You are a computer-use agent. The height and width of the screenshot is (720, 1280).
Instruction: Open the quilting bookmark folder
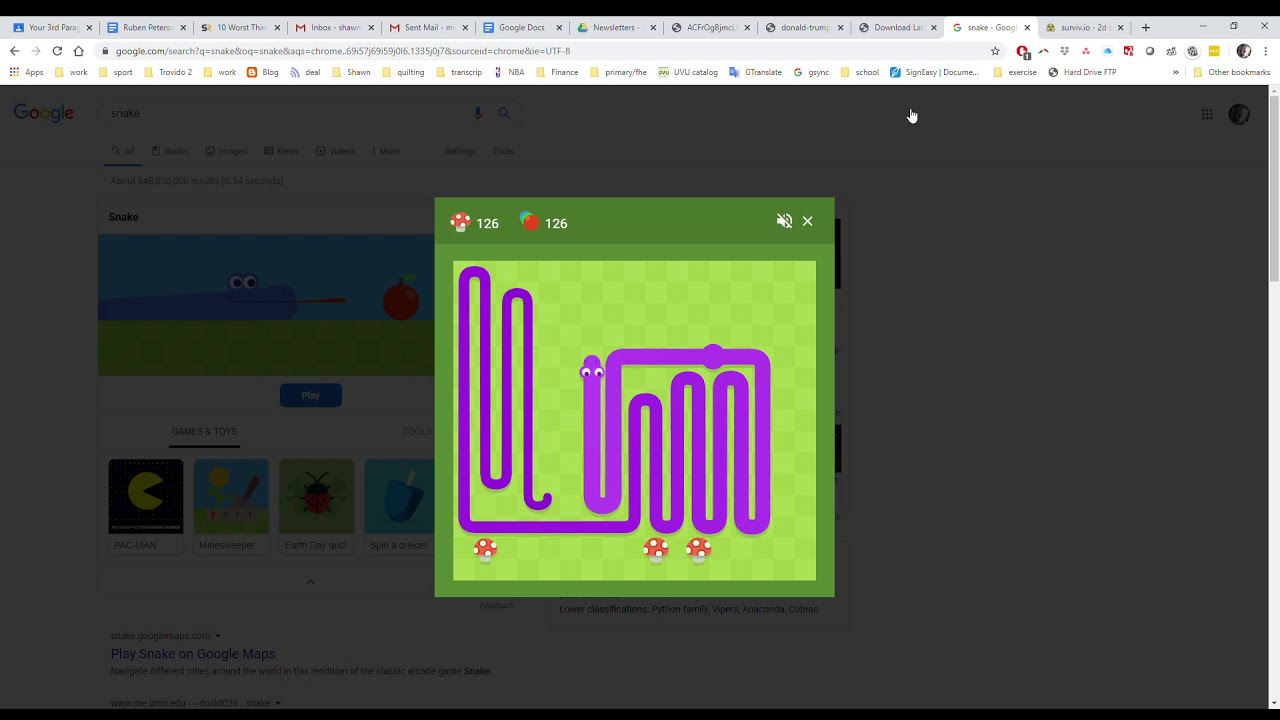tap(403, 72)
